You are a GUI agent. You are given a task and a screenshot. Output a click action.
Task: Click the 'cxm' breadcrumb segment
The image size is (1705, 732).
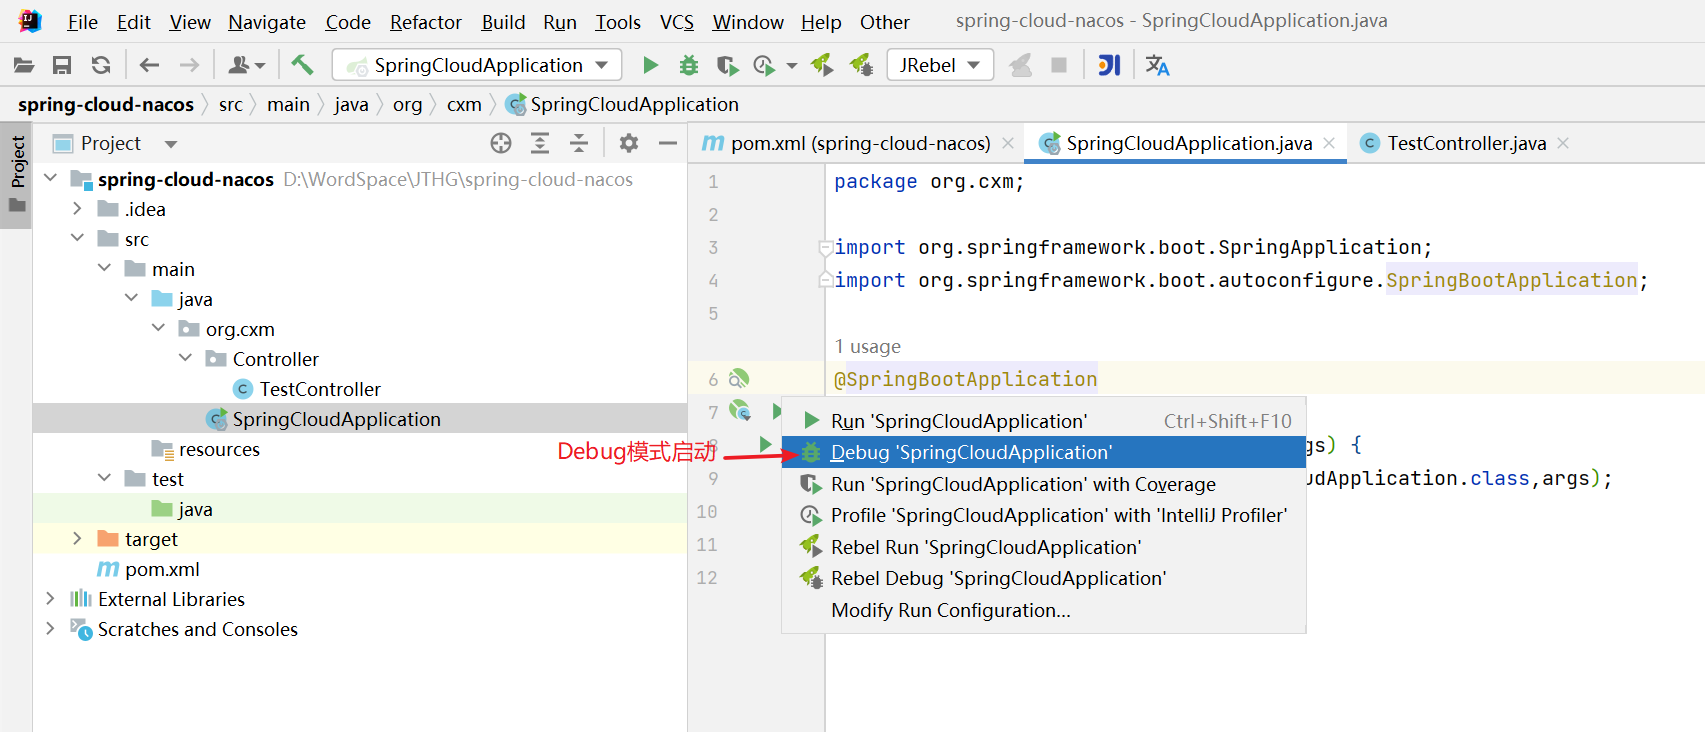pos(464,104)
